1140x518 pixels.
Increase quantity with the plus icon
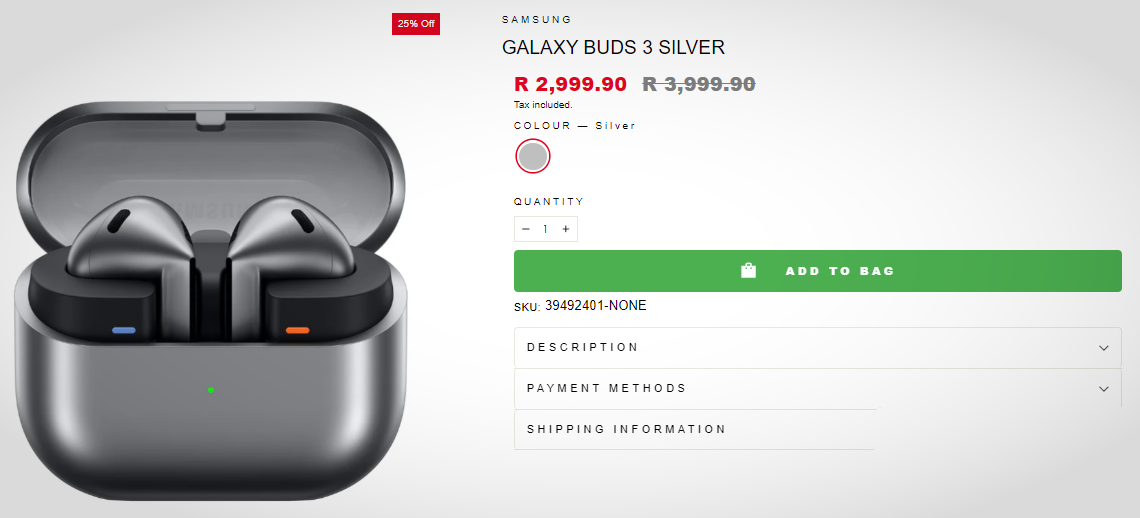tap(566, 229)
